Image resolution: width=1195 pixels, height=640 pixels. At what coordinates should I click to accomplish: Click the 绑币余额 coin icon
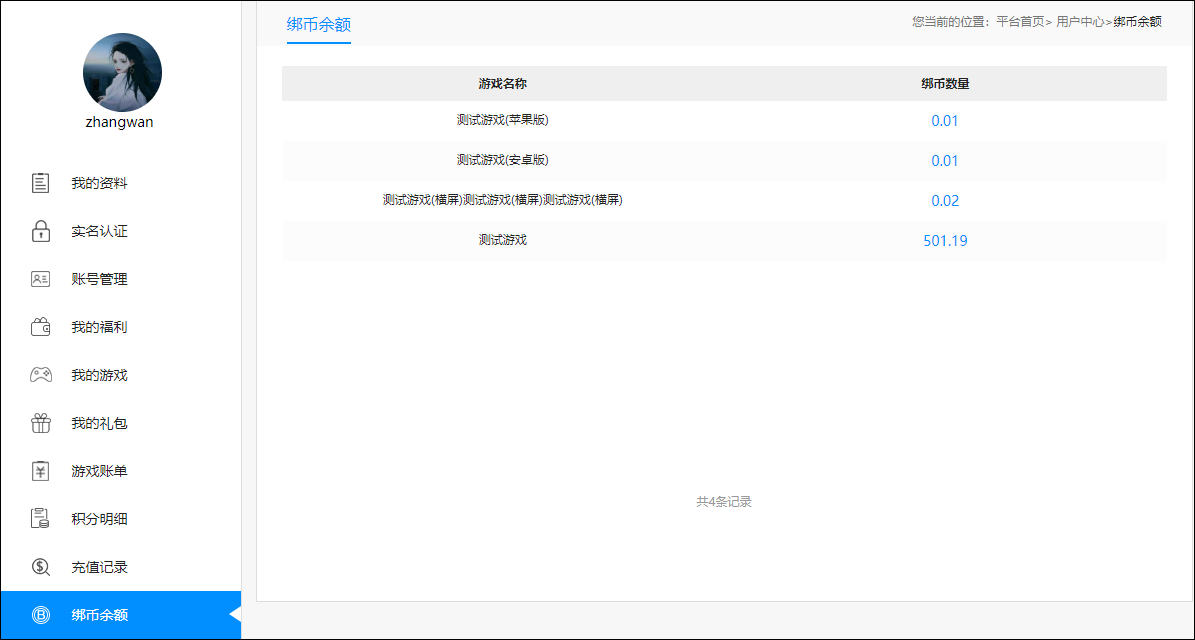[40, 615]
